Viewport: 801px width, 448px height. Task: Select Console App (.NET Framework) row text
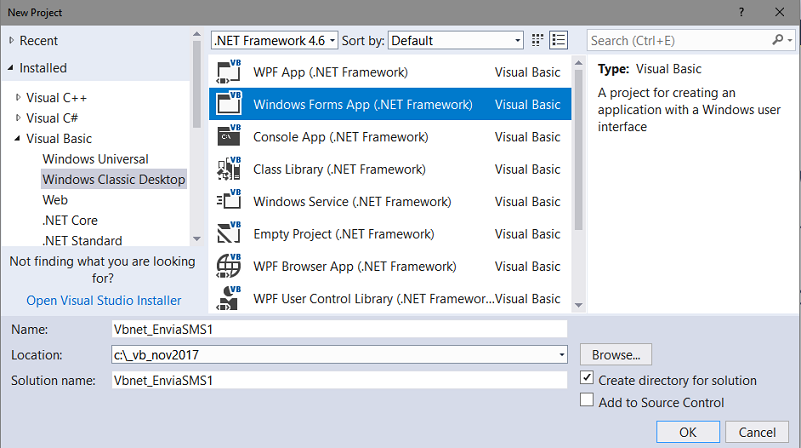(x=341, y=137)
